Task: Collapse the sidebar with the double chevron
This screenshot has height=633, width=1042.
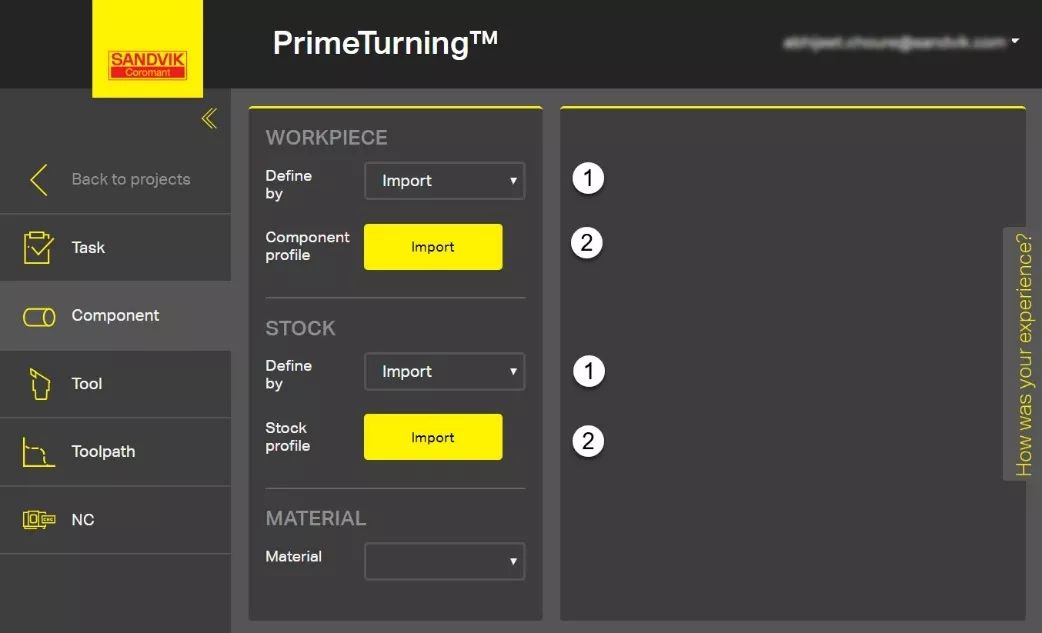Action: coord(209,118)
